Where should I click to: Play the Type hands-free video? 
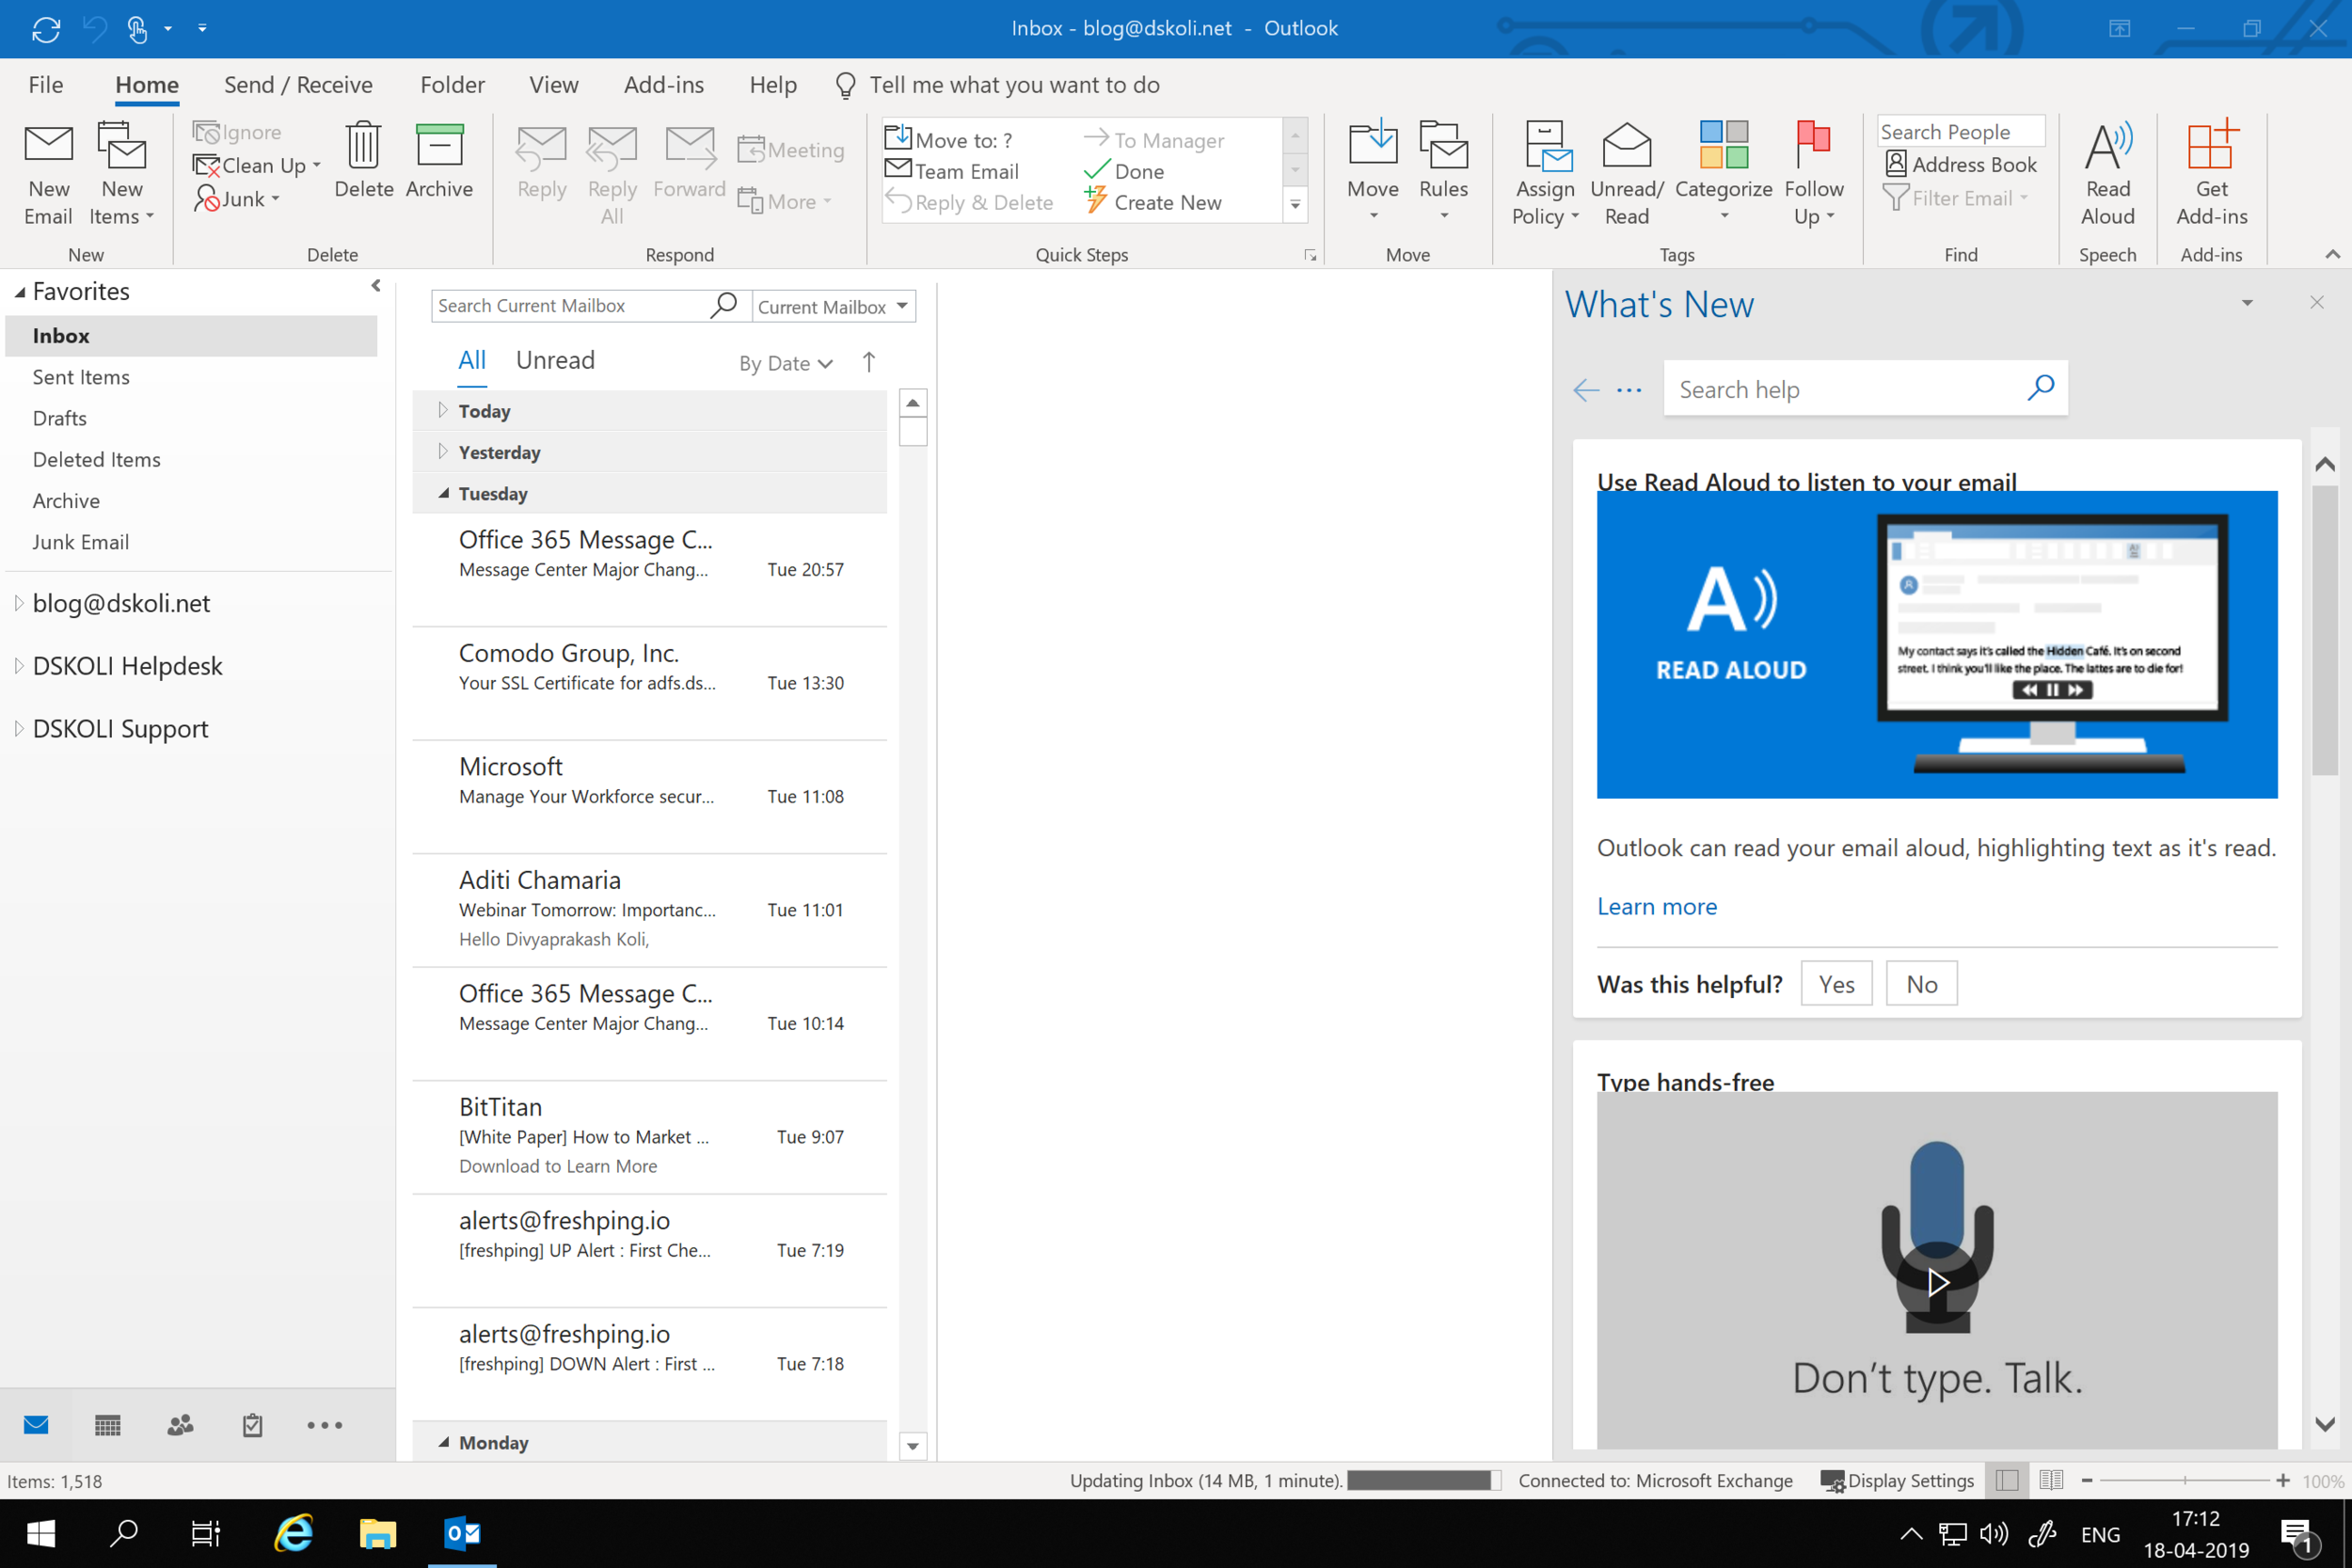click(1937, 1283)
